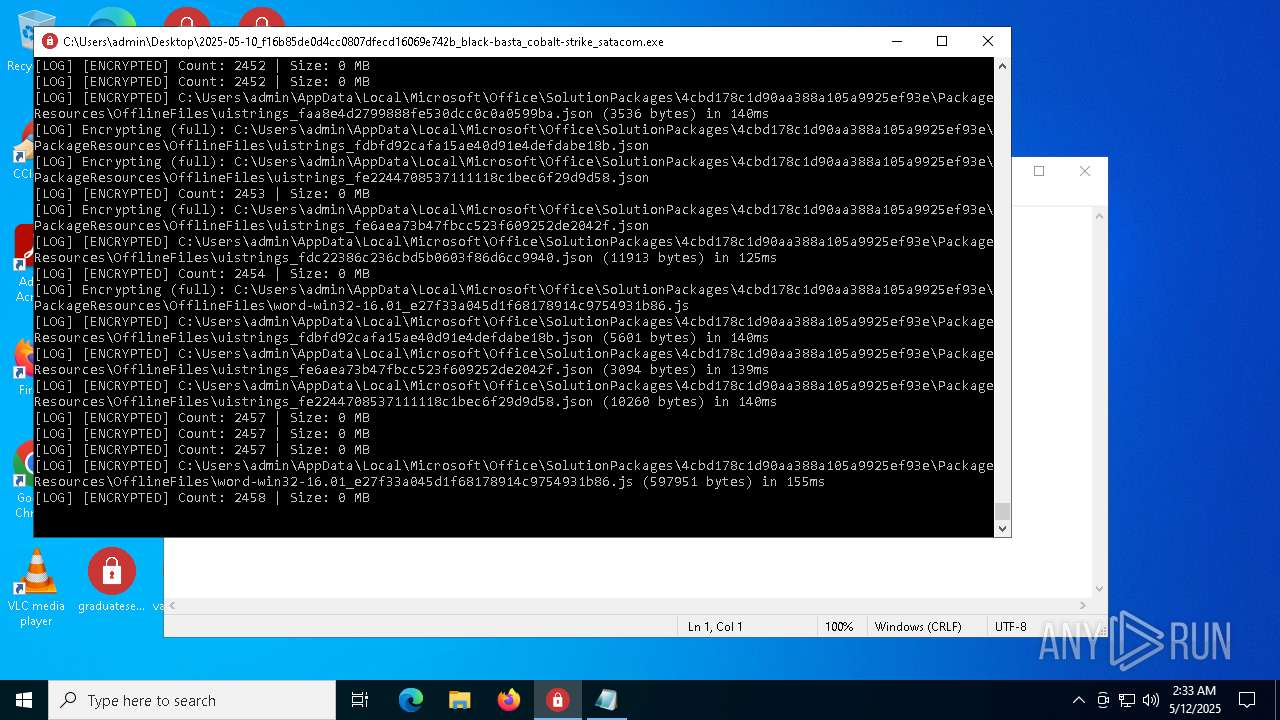Click the console scrollbar up arrow

[x=1002, y=66]
